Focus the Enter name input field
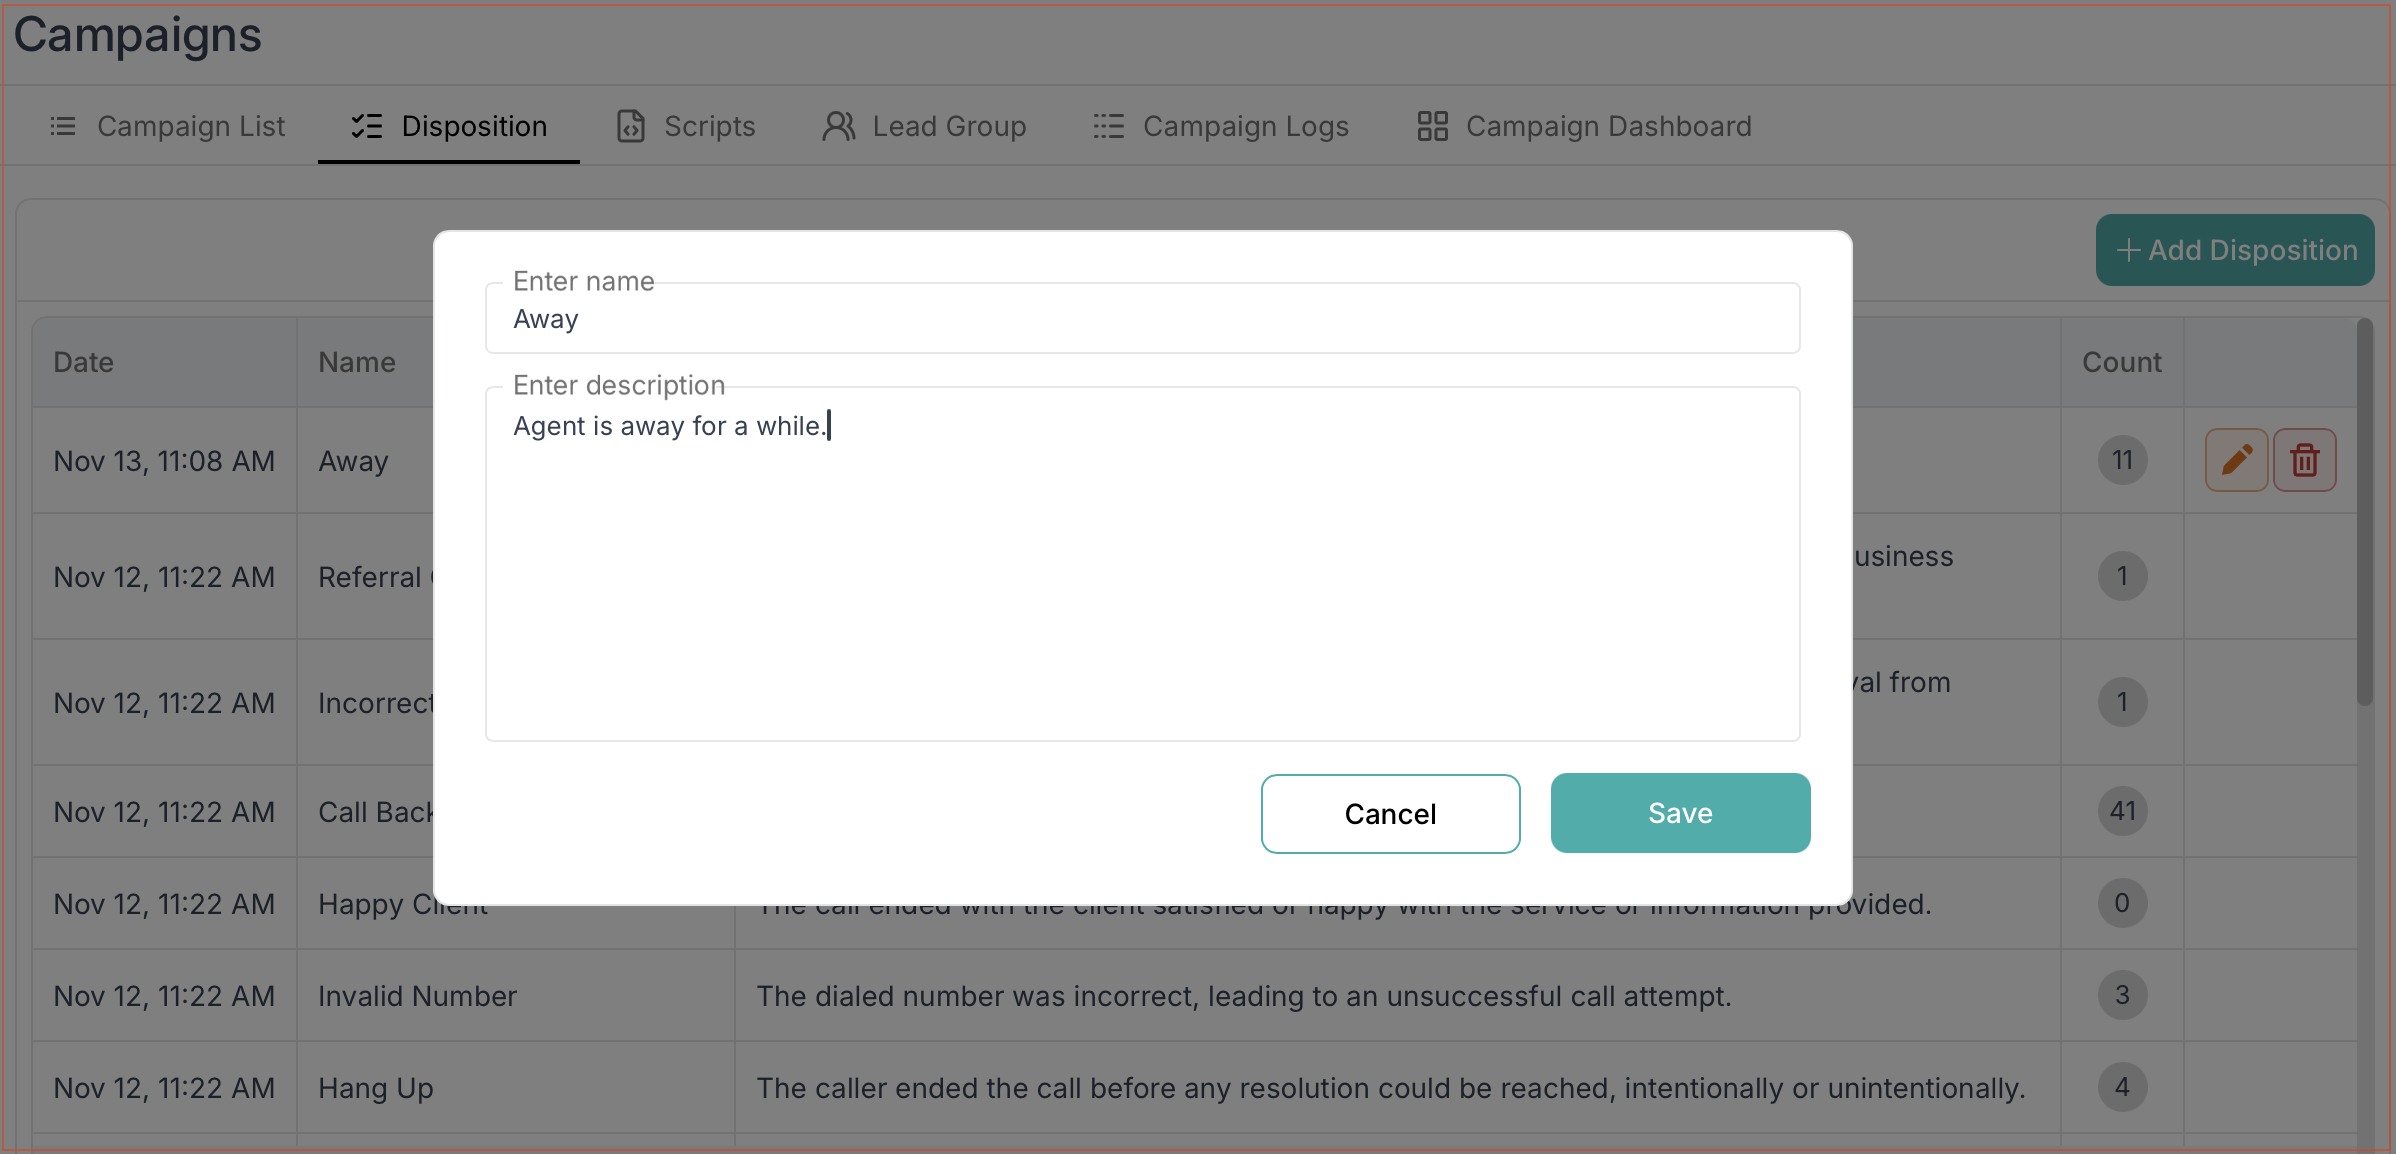 [1142, 319]
